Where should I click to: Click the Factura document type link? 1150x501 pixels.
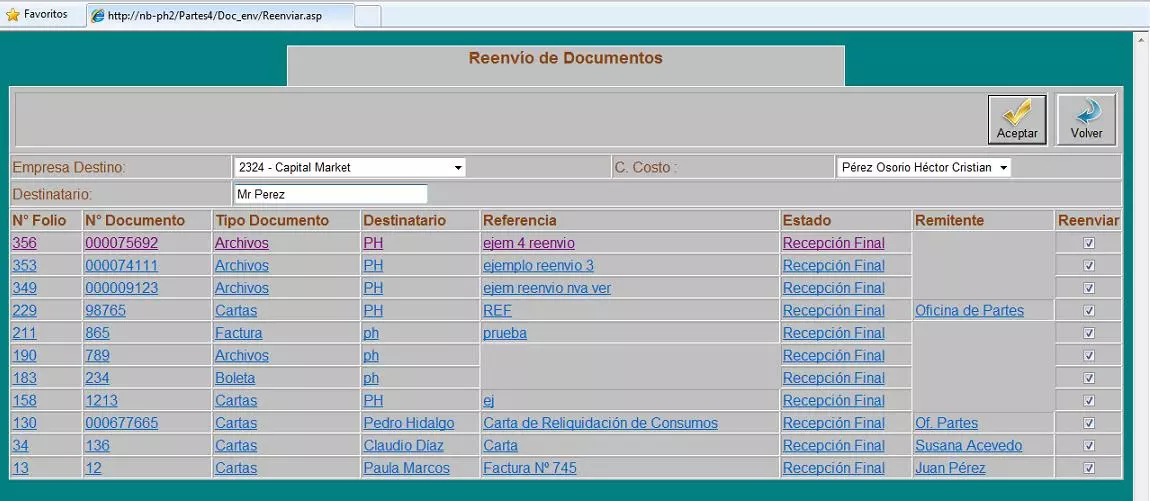coord(238,333)
